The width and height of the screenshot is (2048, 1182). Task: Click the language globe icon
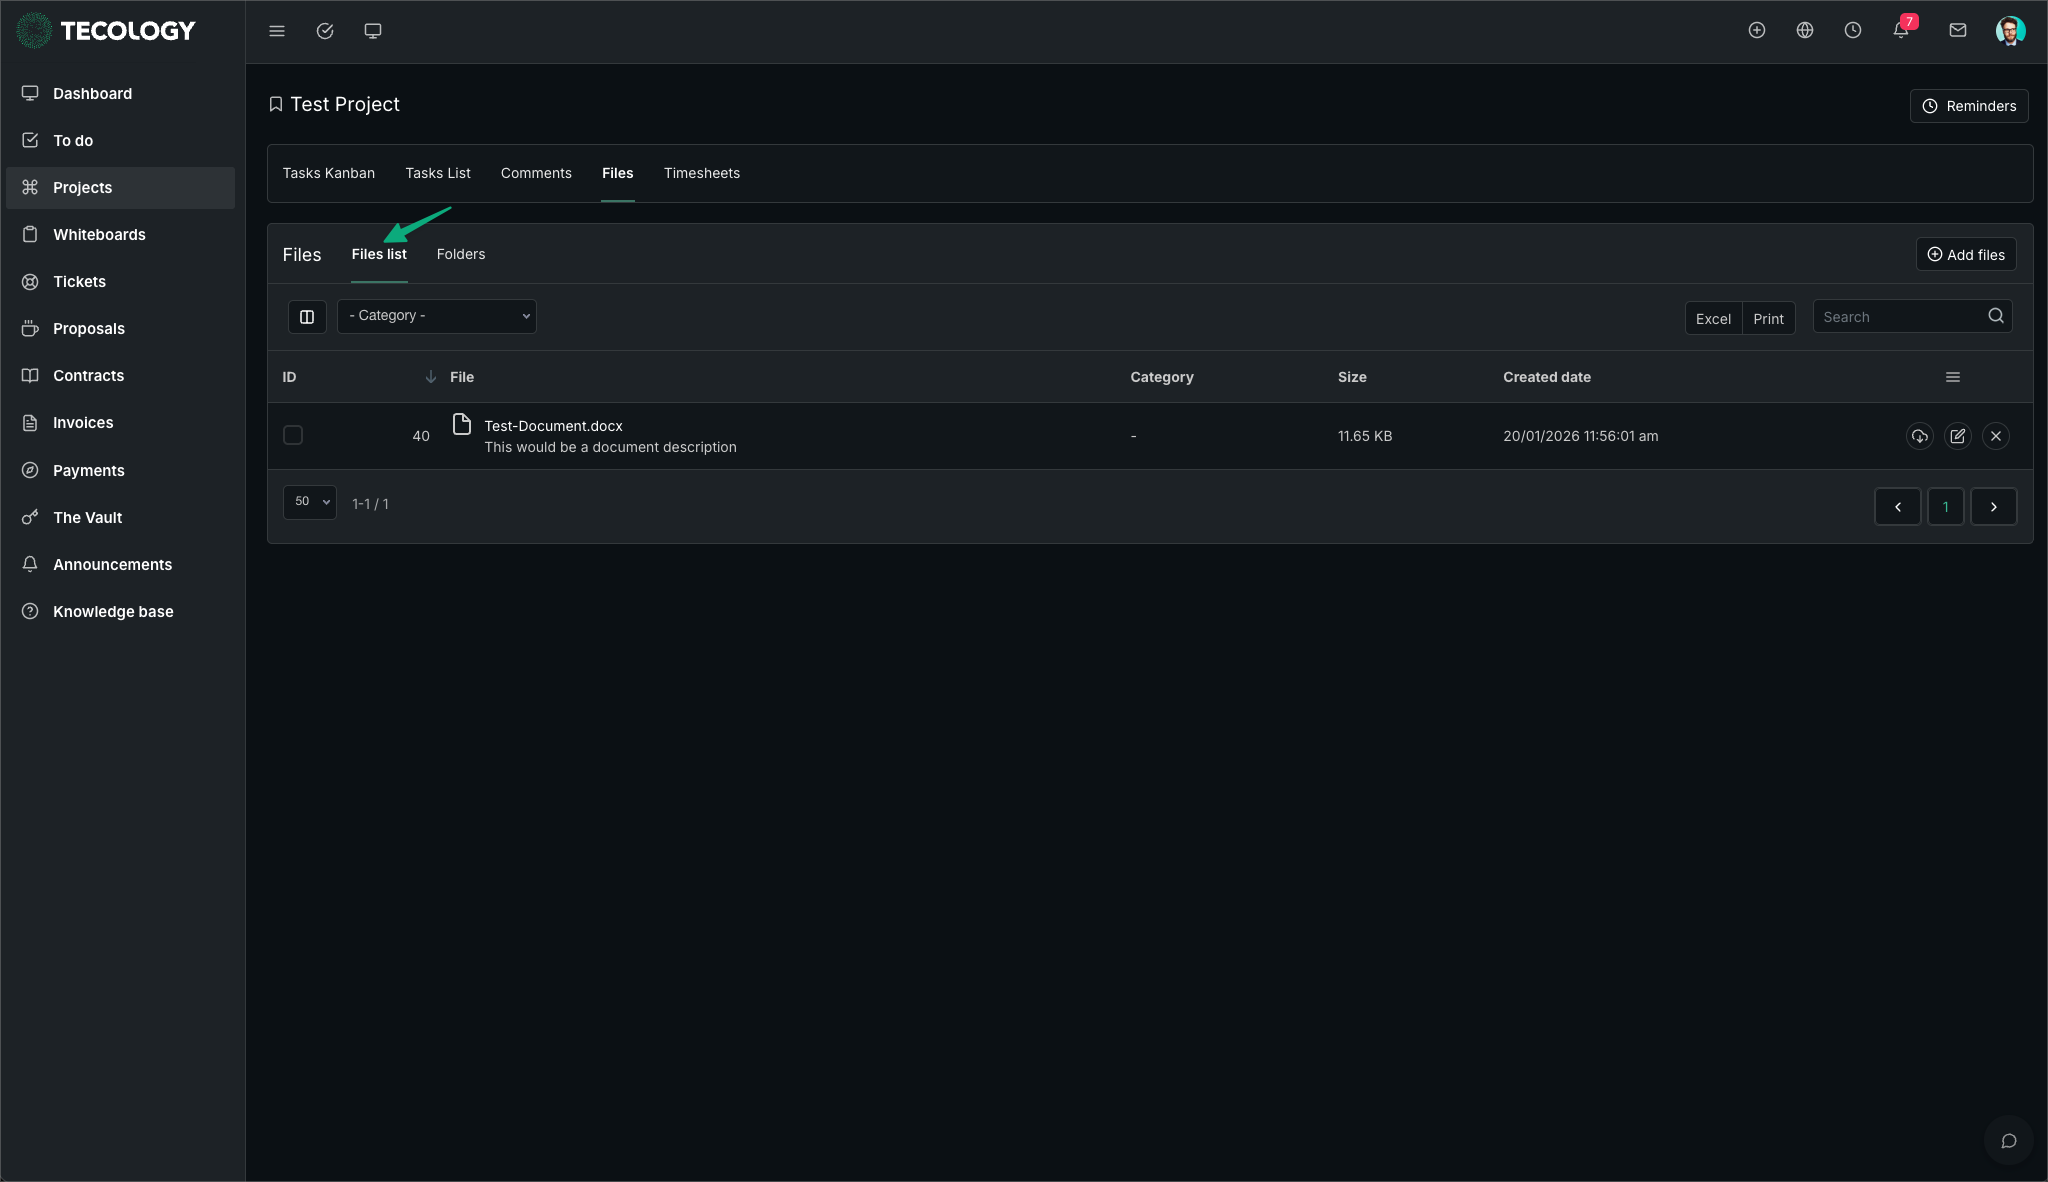(1804, 30)
